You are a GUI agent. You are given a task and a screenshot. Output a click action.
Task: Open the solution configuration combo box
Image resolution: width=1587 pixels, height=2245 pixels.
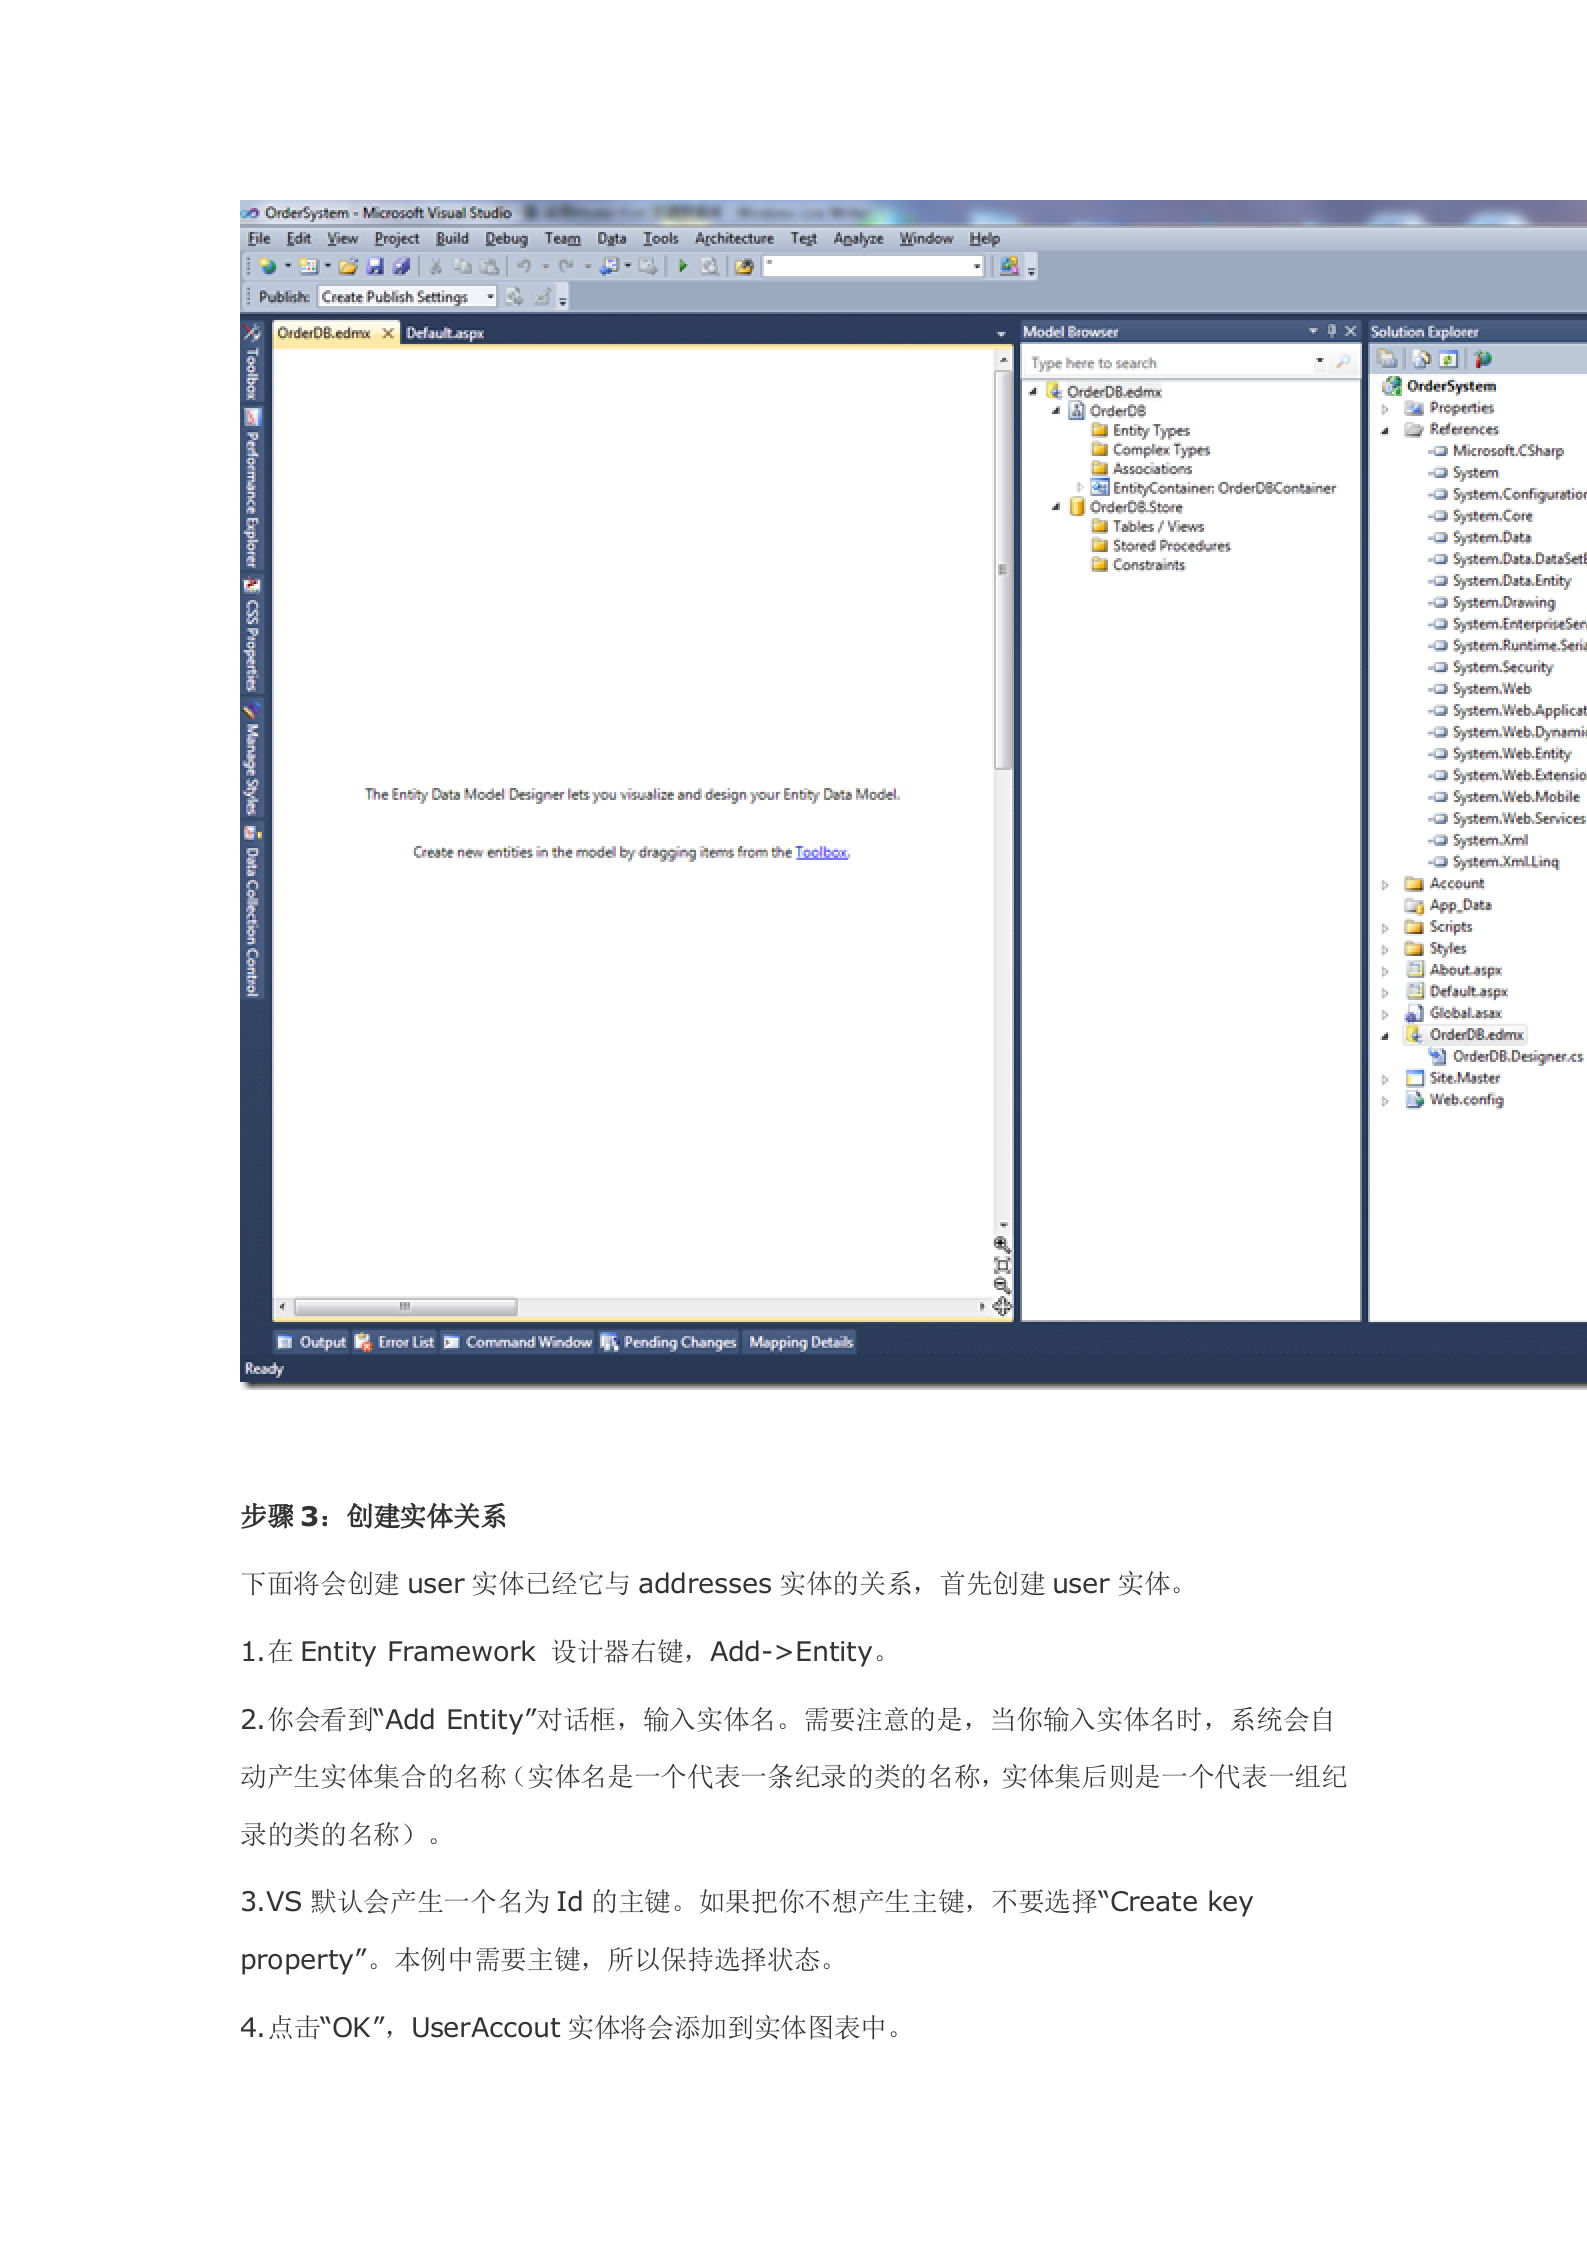[x=873, y=266]
